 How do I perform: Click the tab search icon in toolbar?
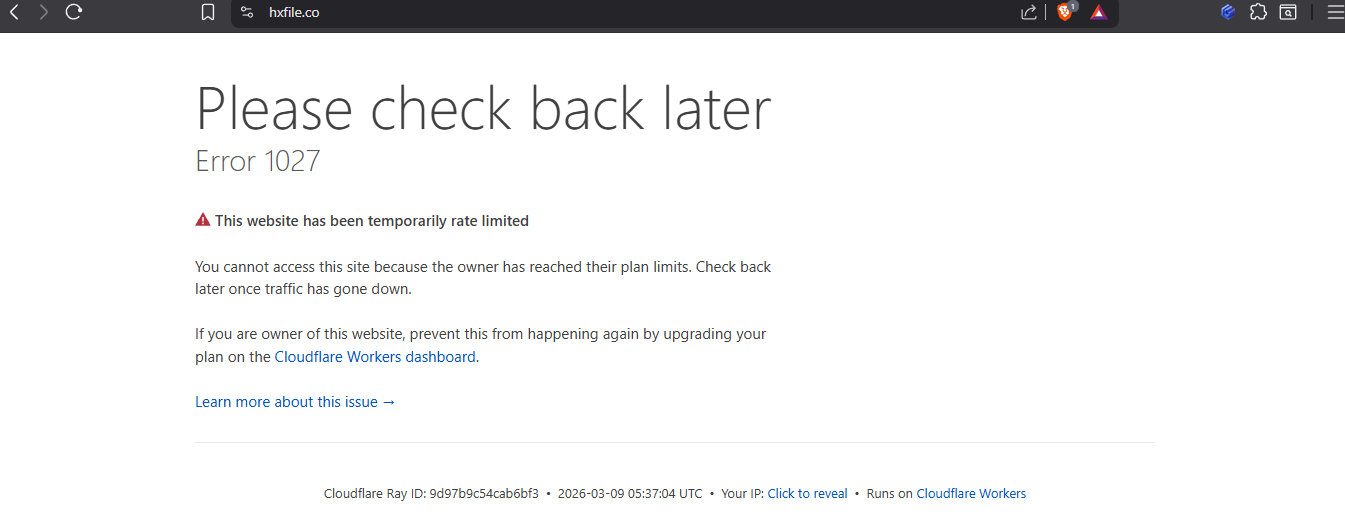[1289, 13]
